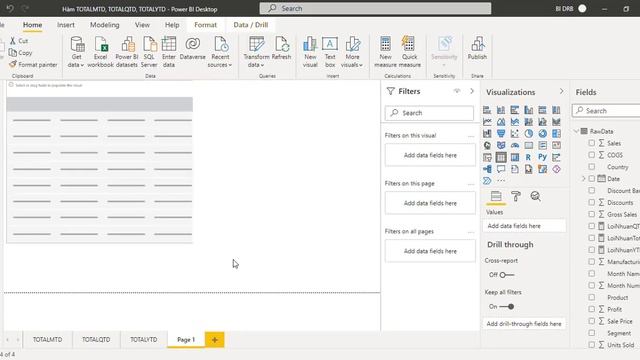Click Cut in the Clipboard group
This screenshot has height=360, width=640.
19,41
